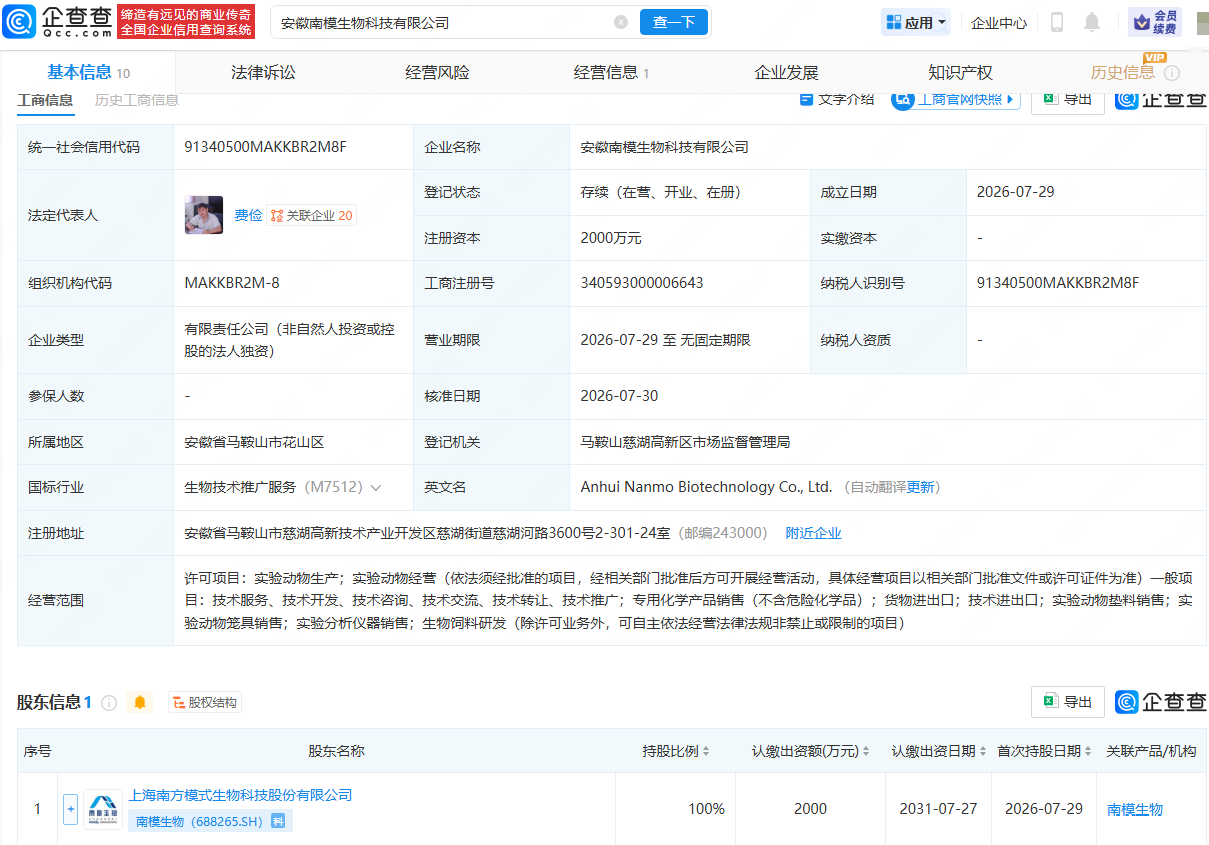Open 附近企业 nearby companies link
This screenshot has width=1209, height=845.
pos(813,533)
